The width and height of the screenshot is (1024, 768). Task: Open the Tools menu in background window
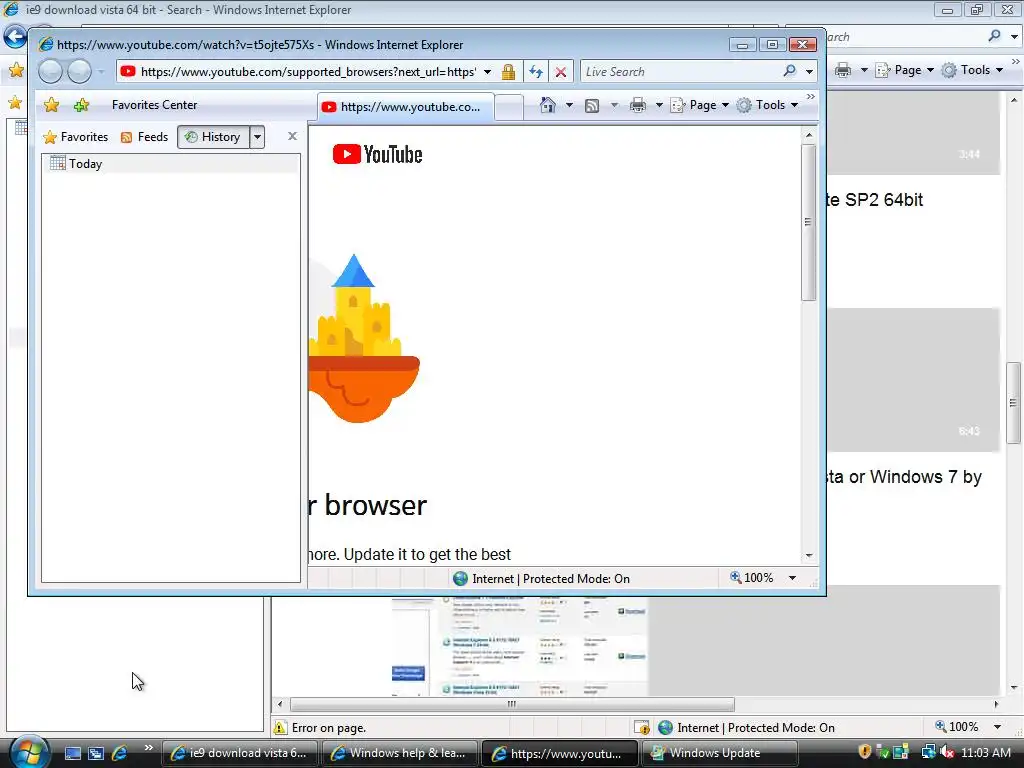click(972, 70)
